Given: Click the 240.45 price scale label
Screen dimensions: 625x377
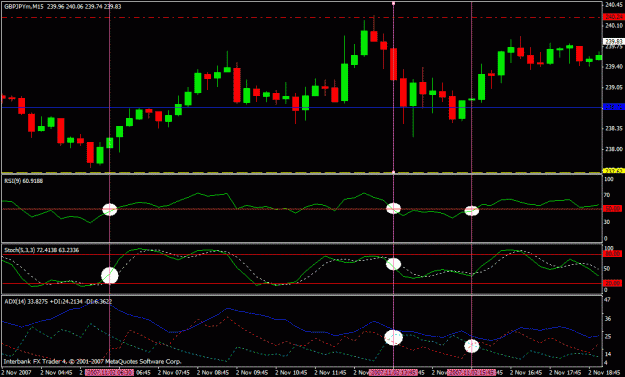Looking at the screenshot, I should (614, 5).
